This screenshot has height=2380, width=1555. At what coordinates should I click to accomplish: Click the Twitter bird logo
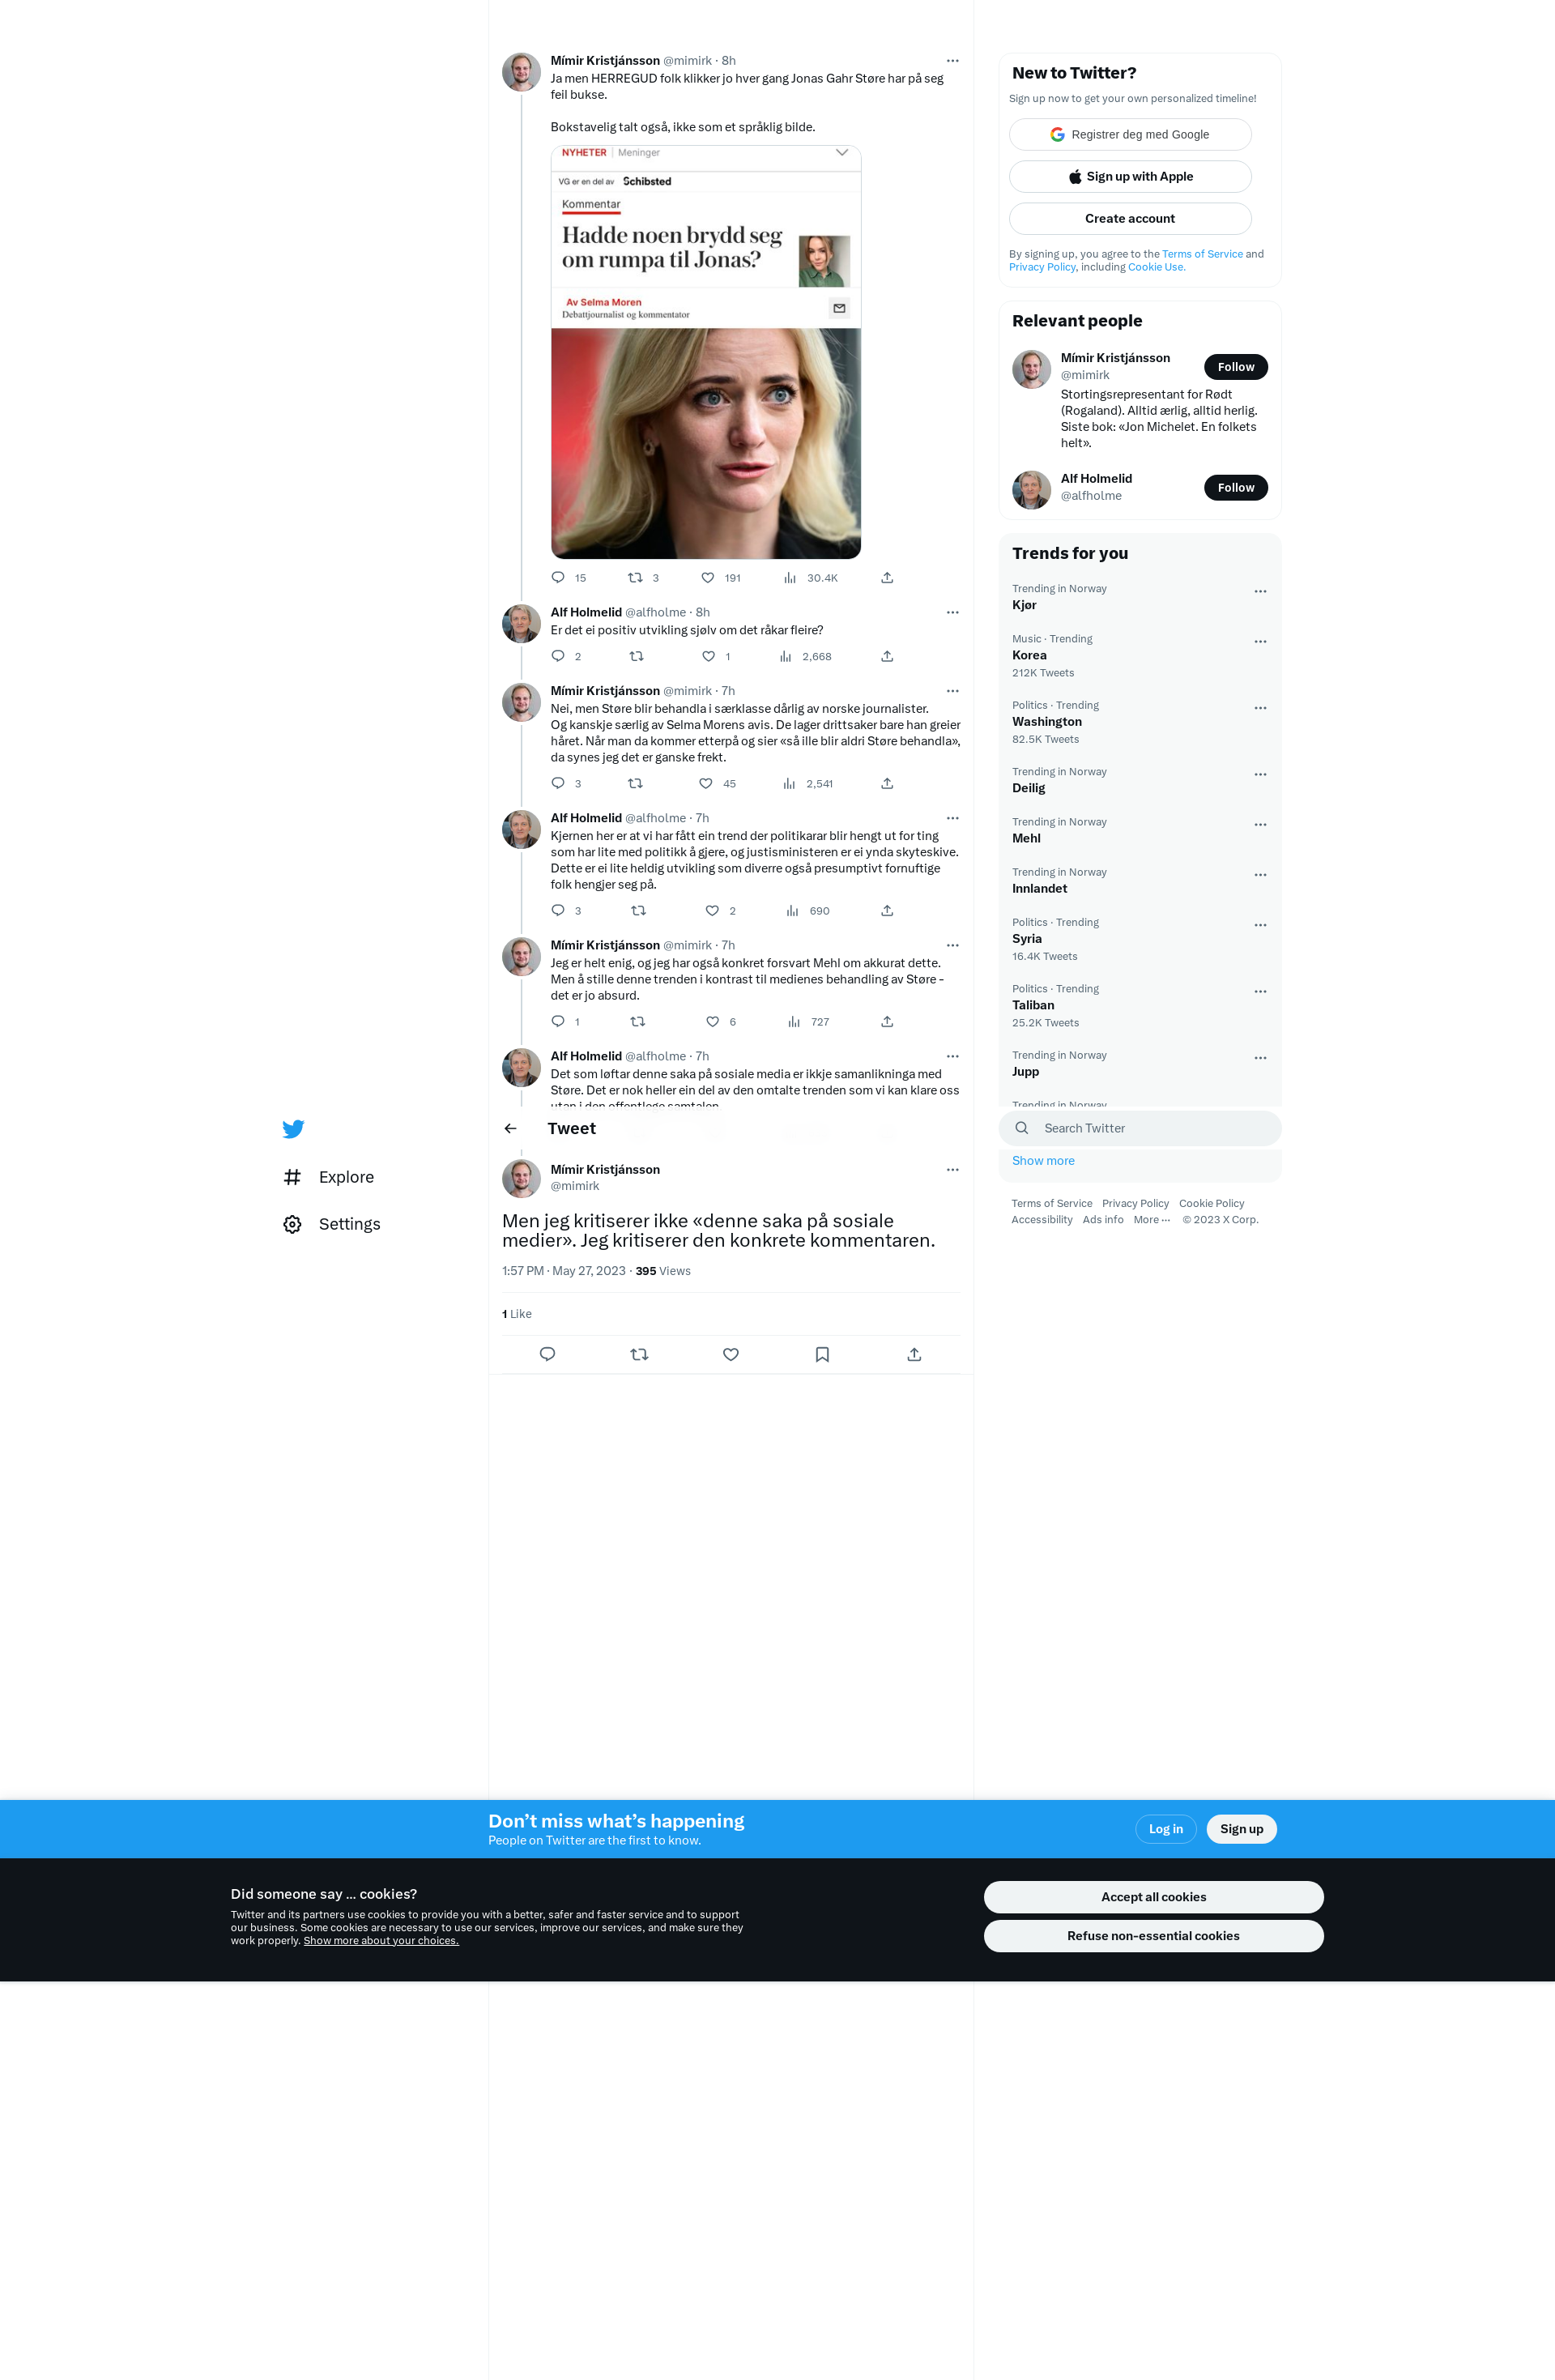point(293,1129)
